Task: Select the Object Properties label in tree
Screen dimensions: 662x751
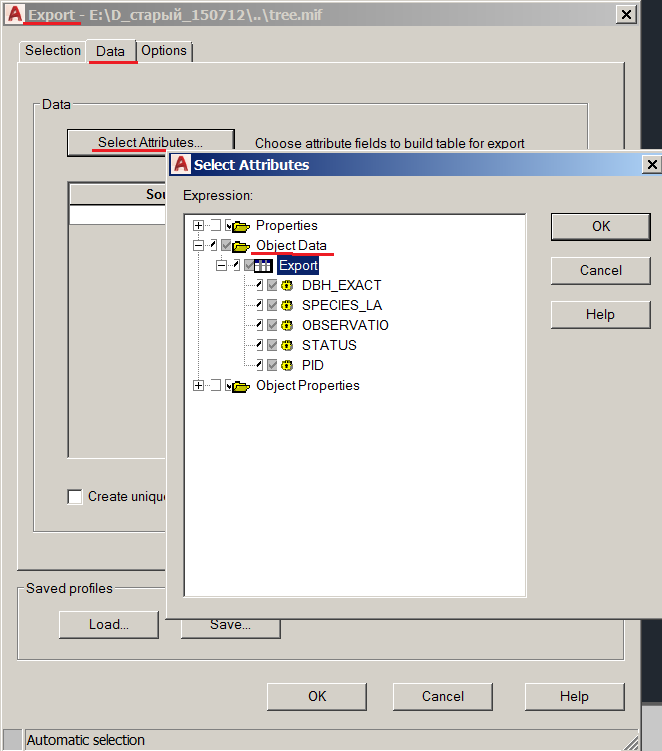Action: pyautogui.click(x=308, y=386)
